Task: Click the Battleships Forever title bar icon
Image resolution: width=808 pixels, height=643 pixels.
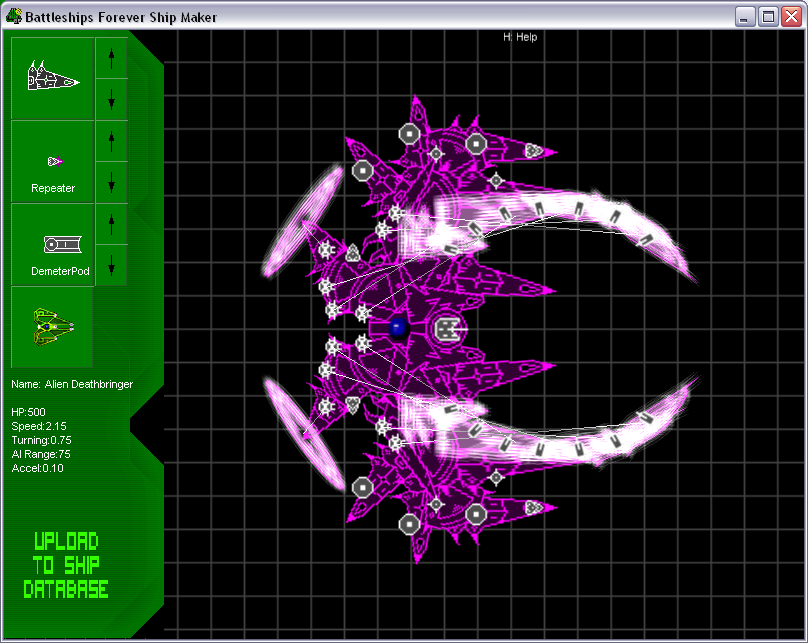Action: pos(13,16)
